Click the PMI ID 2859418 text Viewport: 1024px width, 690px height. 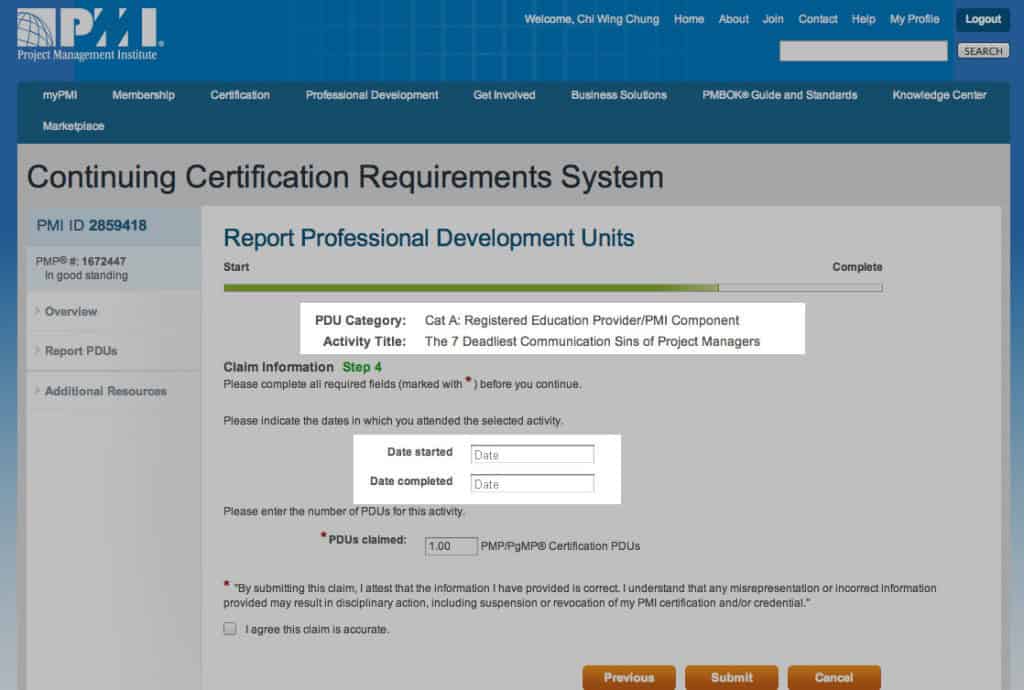point(91,226)
